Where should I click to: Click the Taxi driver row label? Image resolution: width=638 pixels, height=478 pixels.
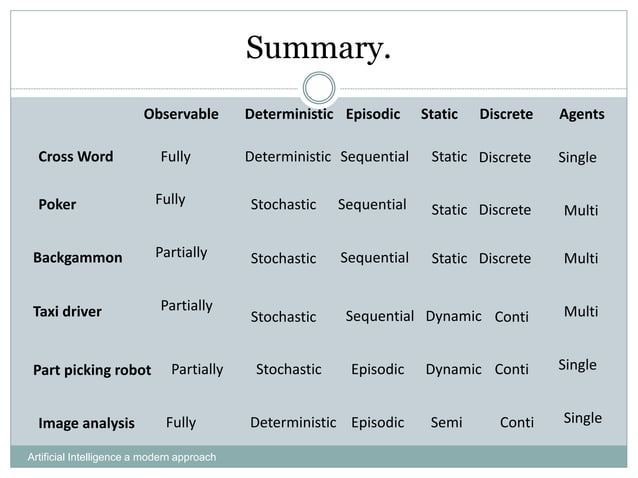(x=67, y=311)
